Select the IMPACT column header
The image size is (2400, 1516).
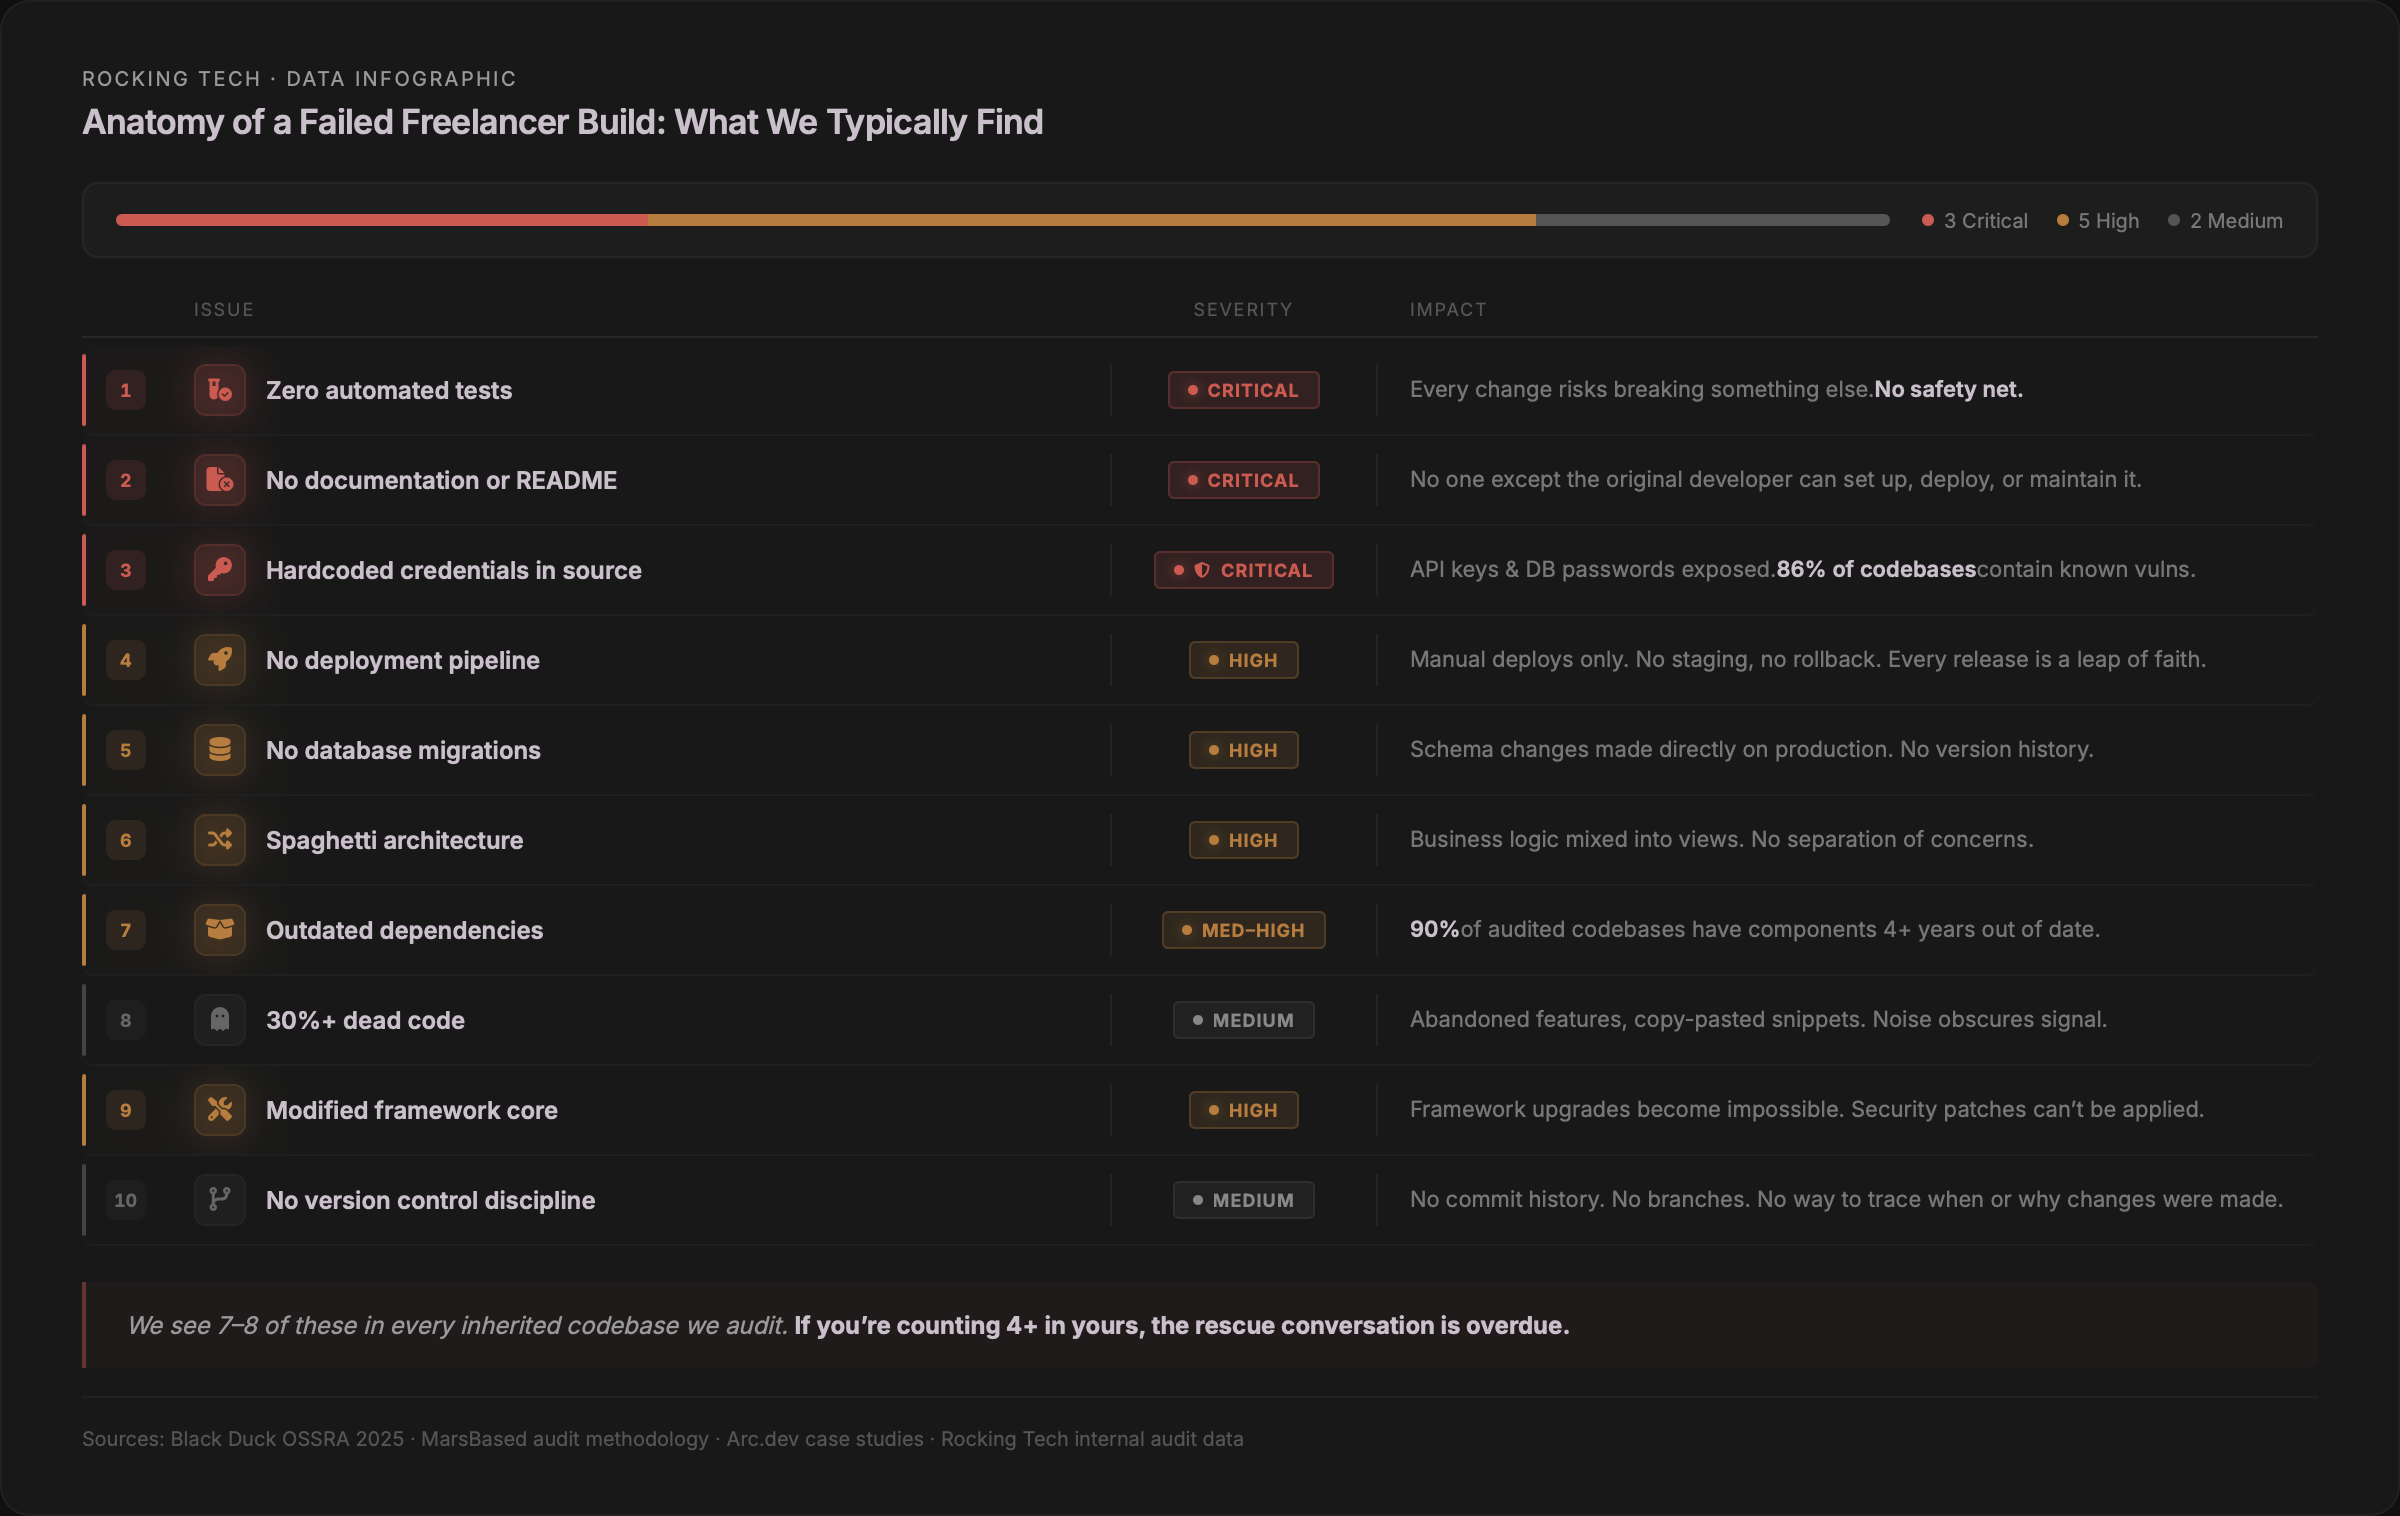1448,309
